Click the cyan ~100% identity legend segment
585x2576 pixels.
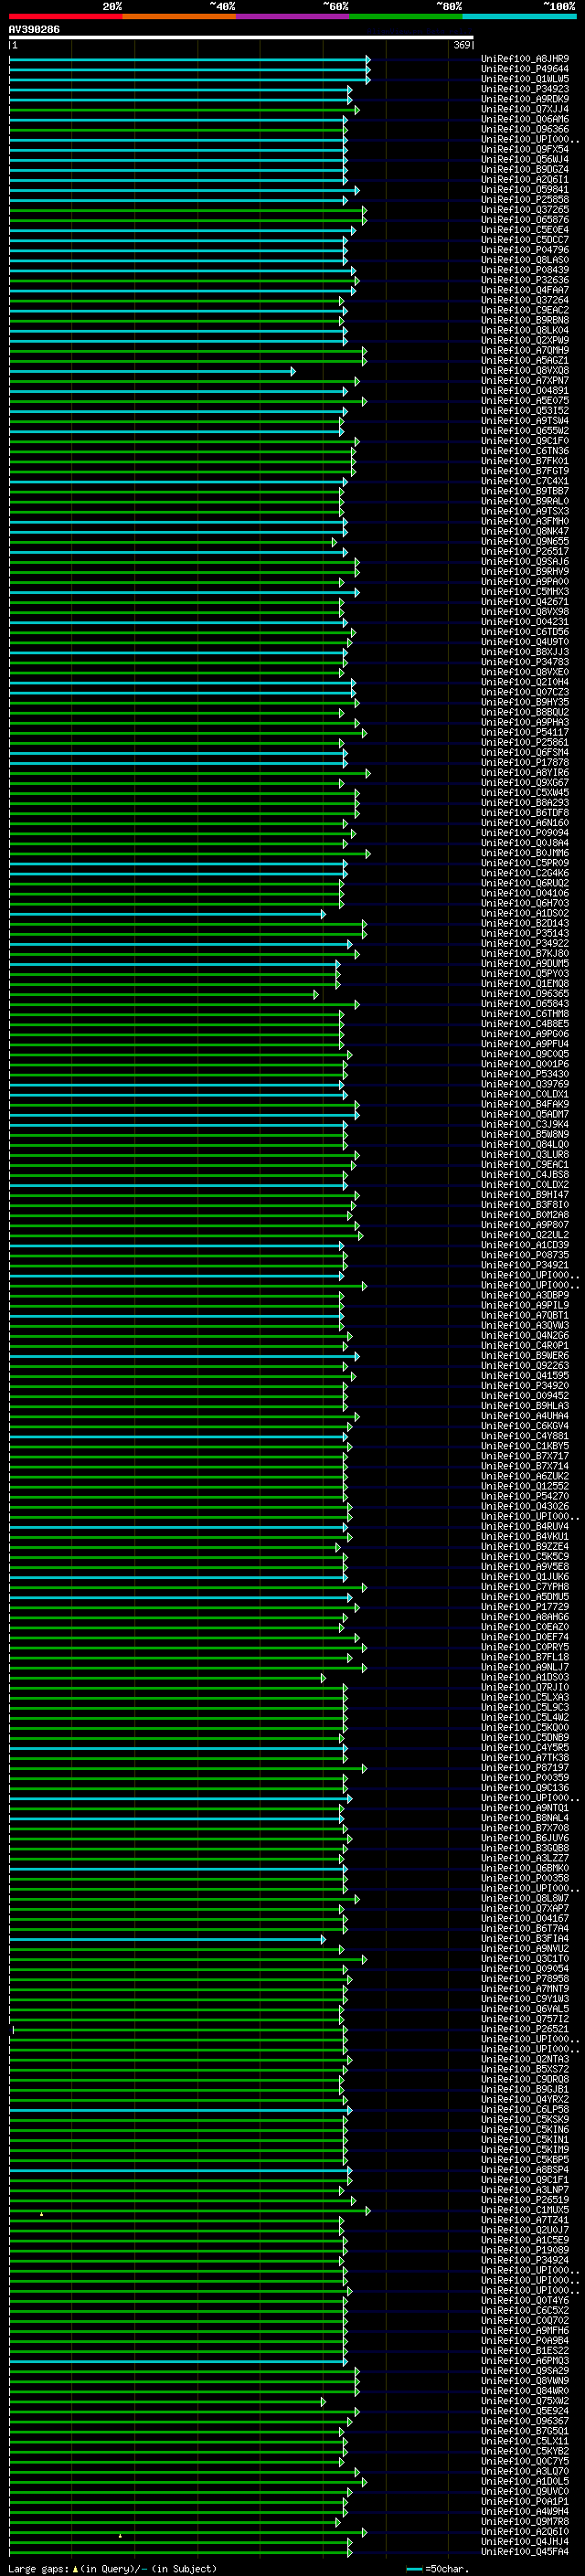tap(519, 16)
